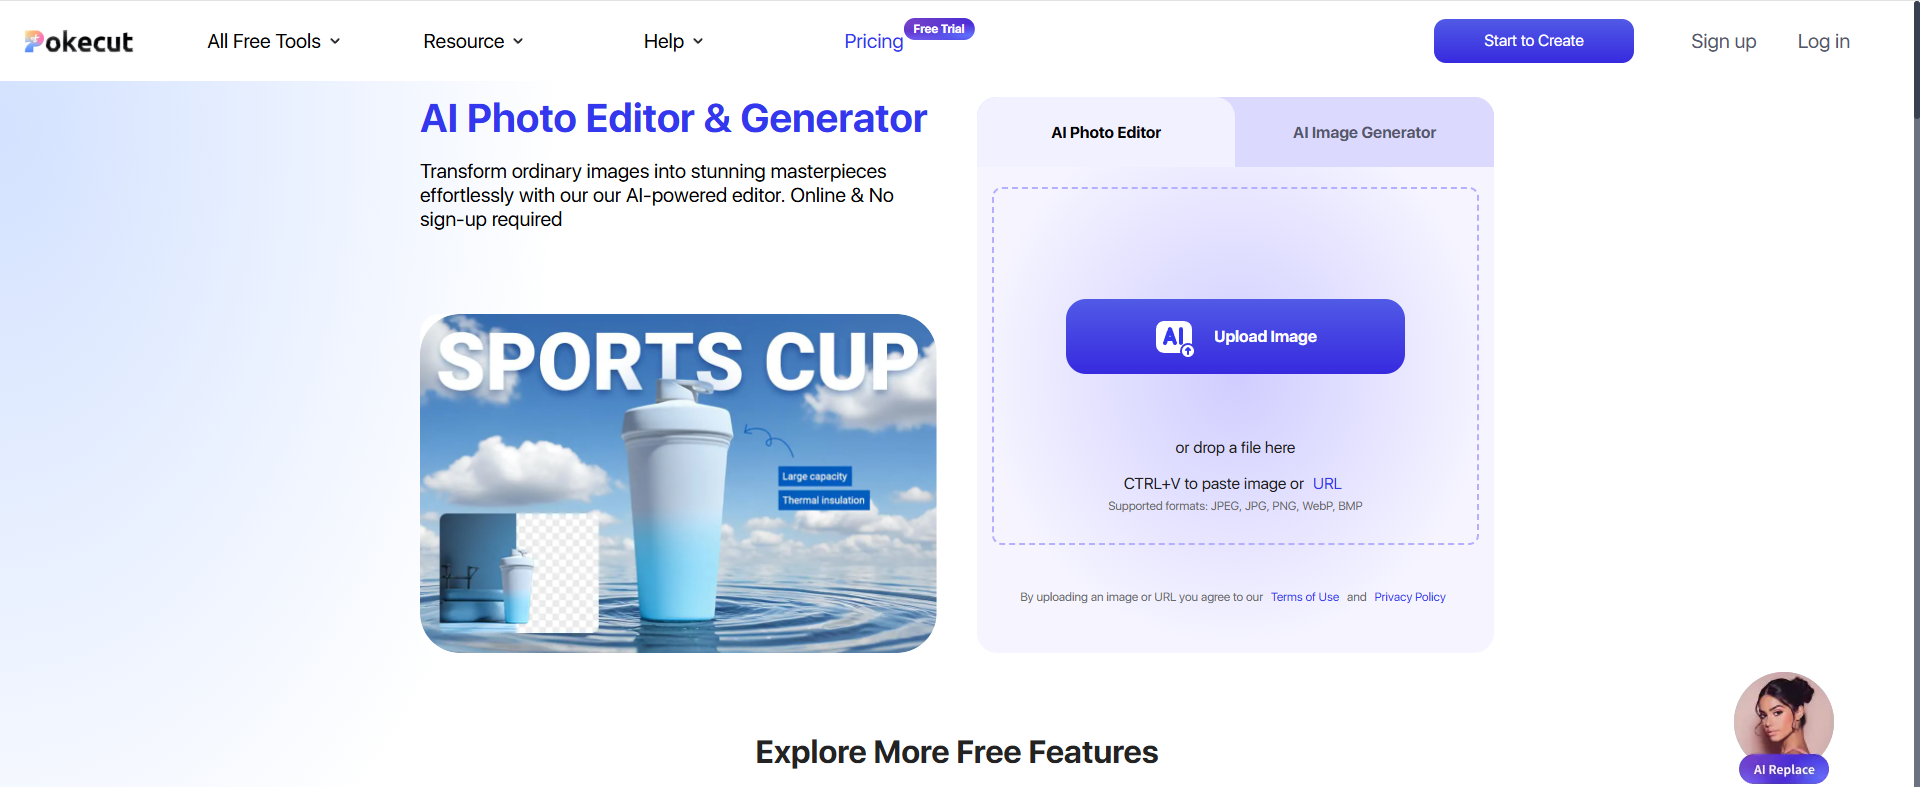Click the URL paste link
Screen dimensions: 1920x787
coord(1327,483)
